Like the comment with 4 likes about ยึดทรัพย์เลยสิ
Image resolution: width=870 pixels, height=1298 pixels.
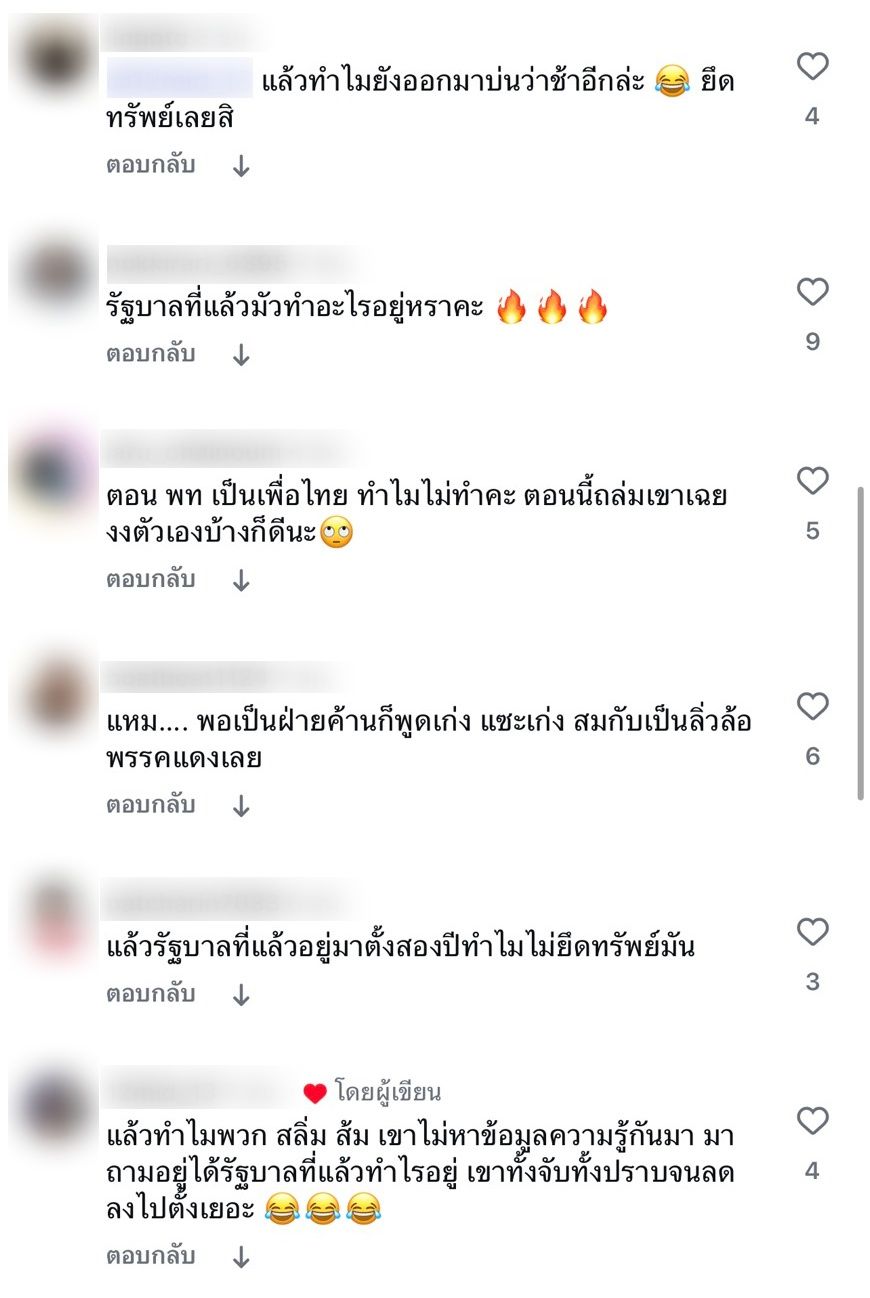click(812, 67)
